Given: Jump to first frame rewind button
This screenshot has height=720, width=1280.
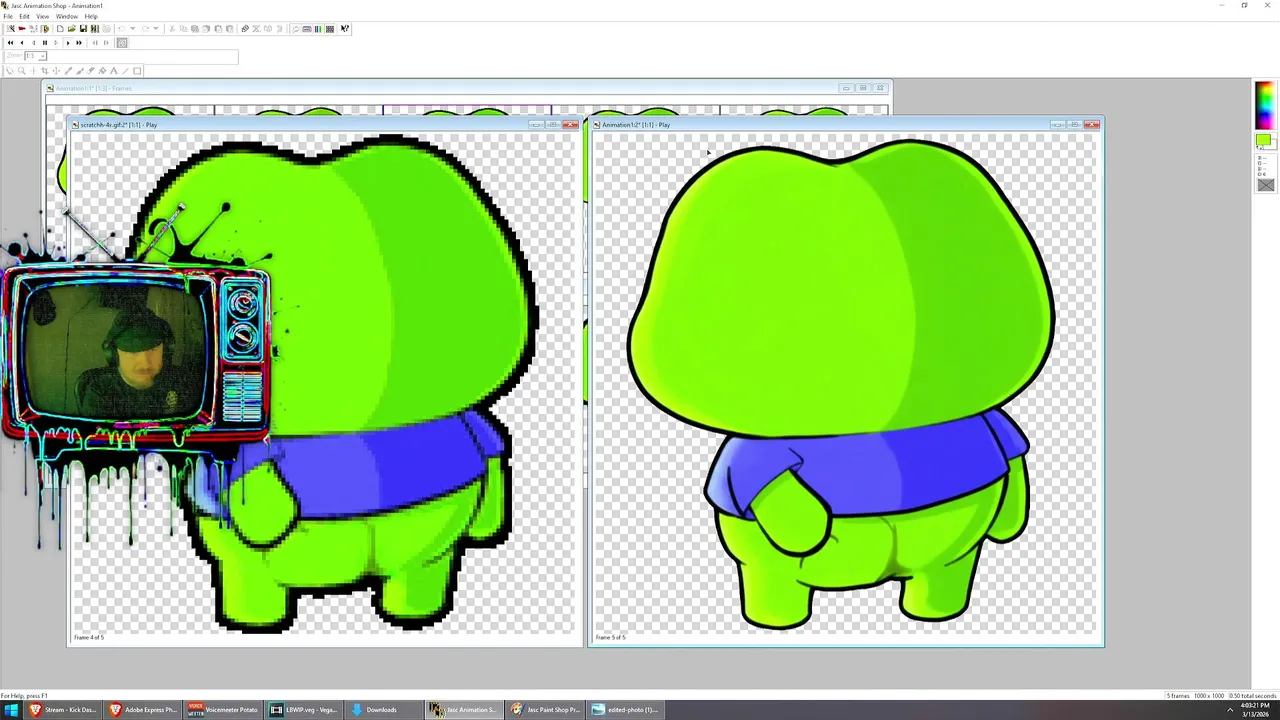Looking at the screenshot, I should (10, 42).
